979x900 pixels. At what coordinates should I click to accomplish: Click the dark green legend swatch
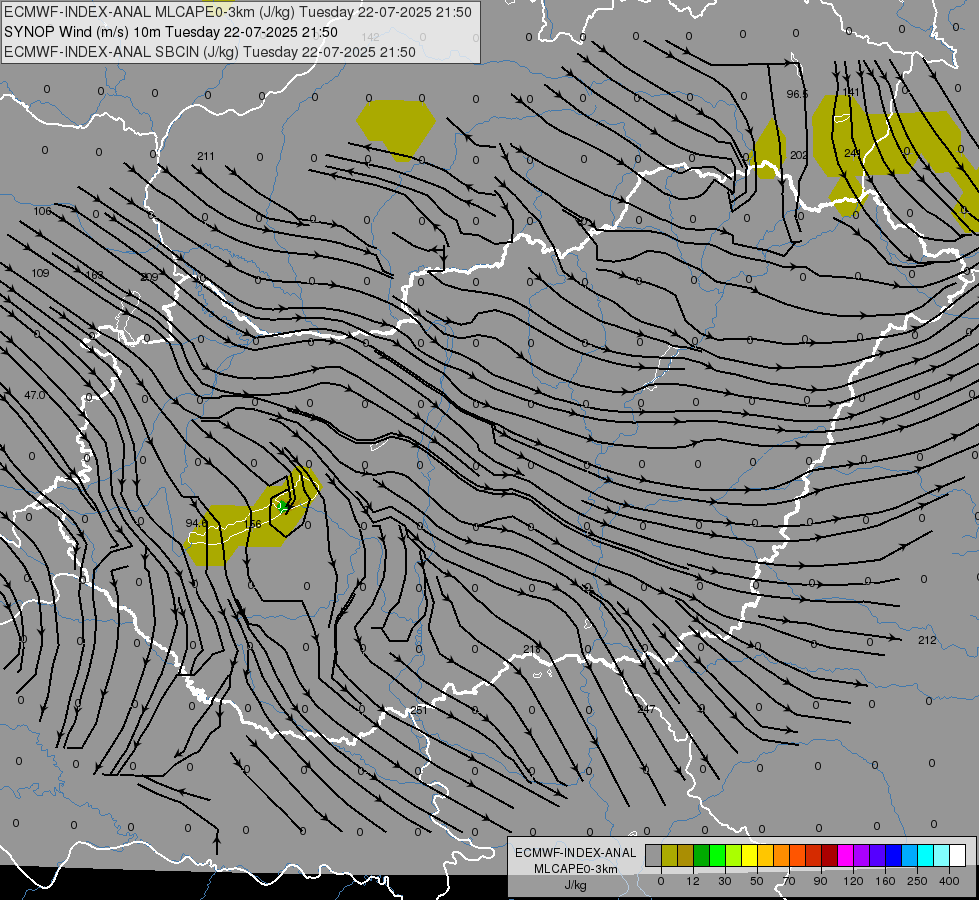[702, 855]
